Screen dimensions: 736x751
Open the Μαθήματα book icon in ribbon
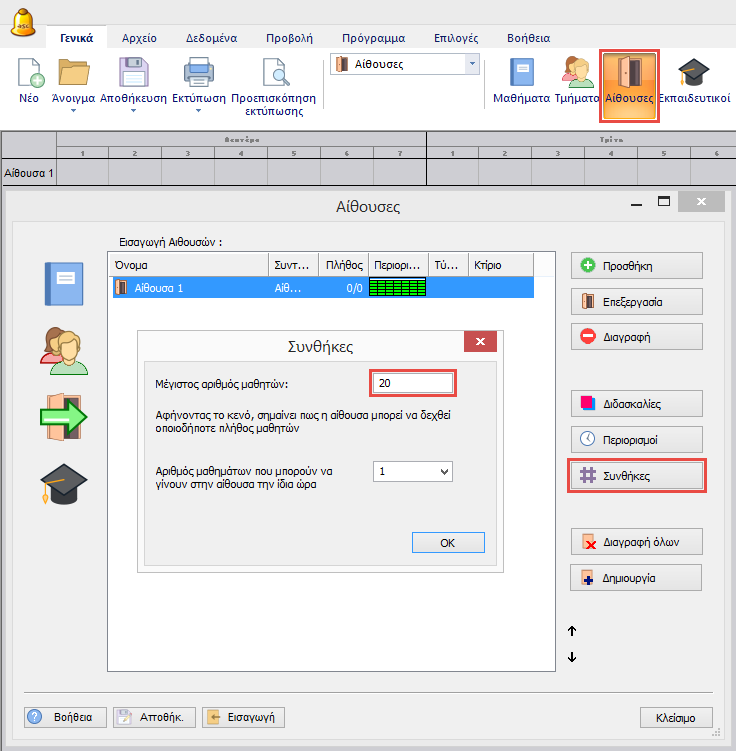point(521,77)
